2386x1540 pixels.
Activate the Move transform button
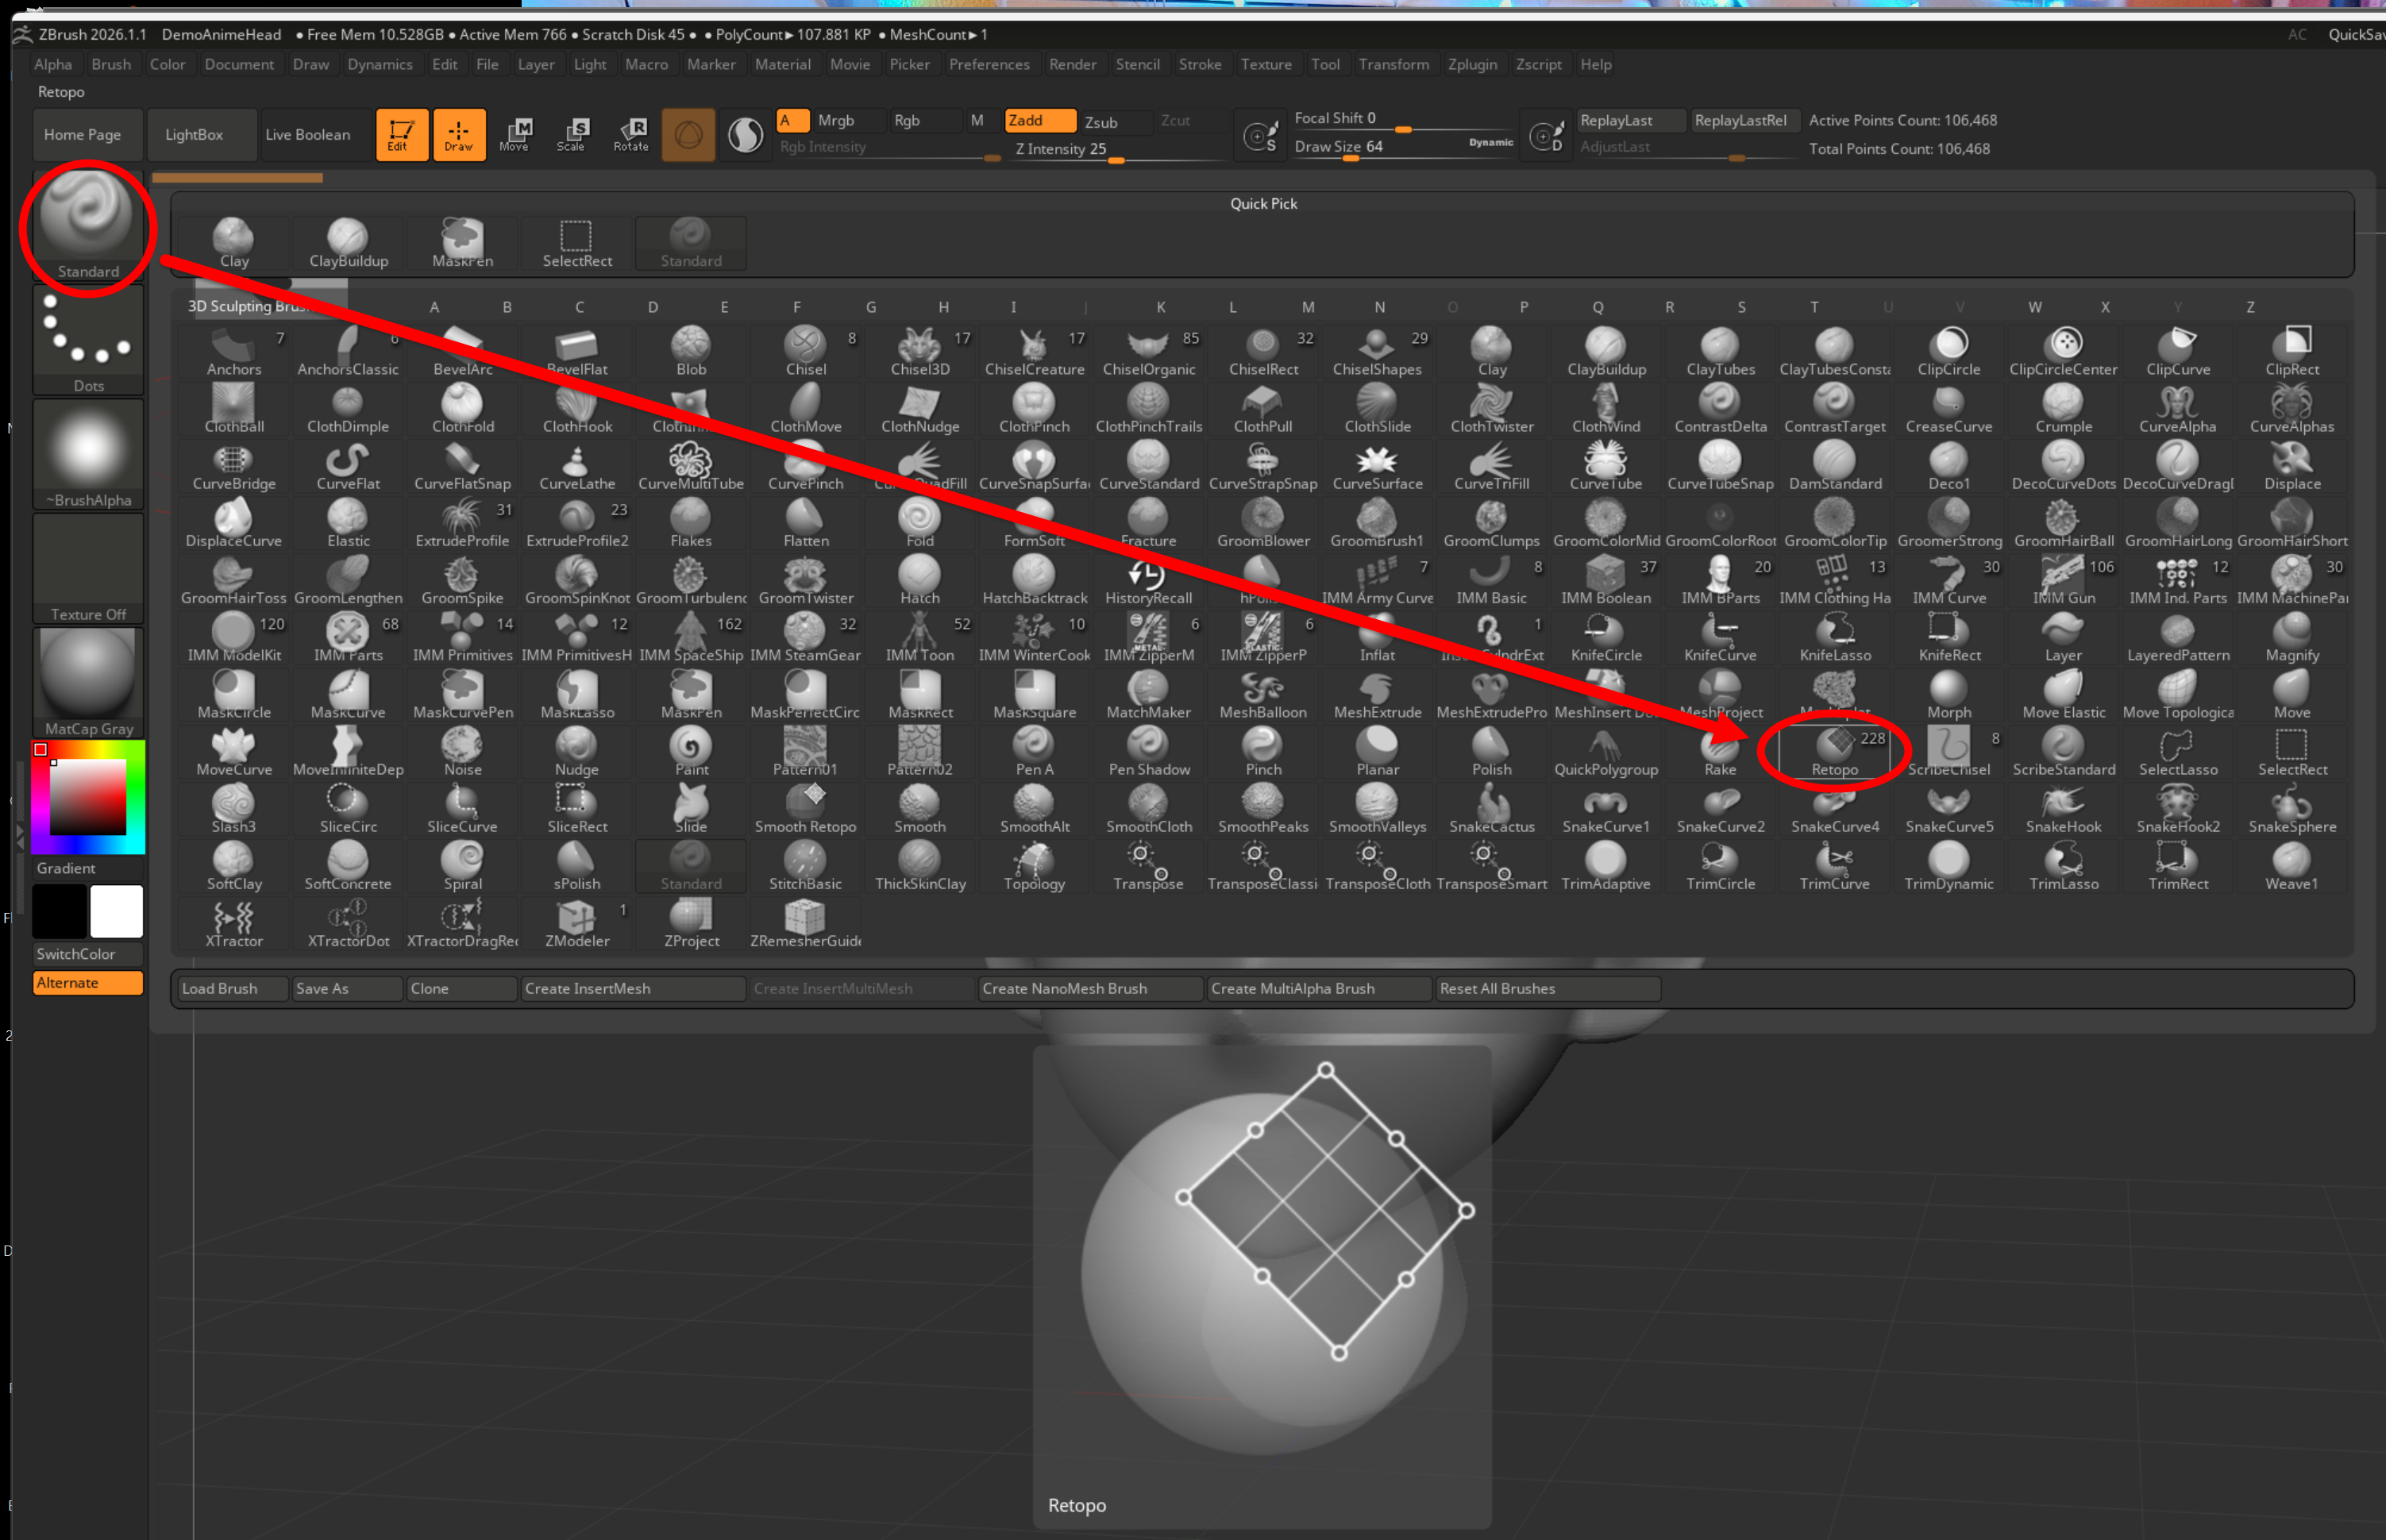(x=515, y=134)
